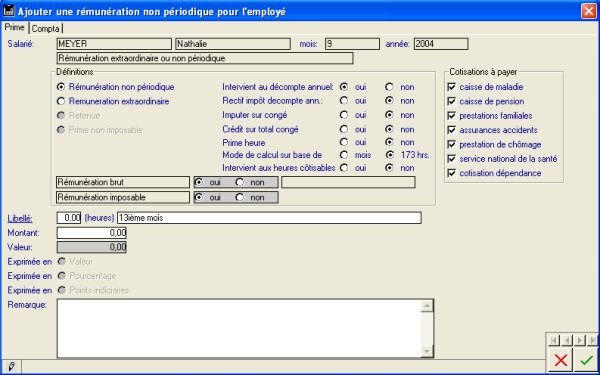
Task: Click the Rémunération brut label box
Action: tap(123, 182)
